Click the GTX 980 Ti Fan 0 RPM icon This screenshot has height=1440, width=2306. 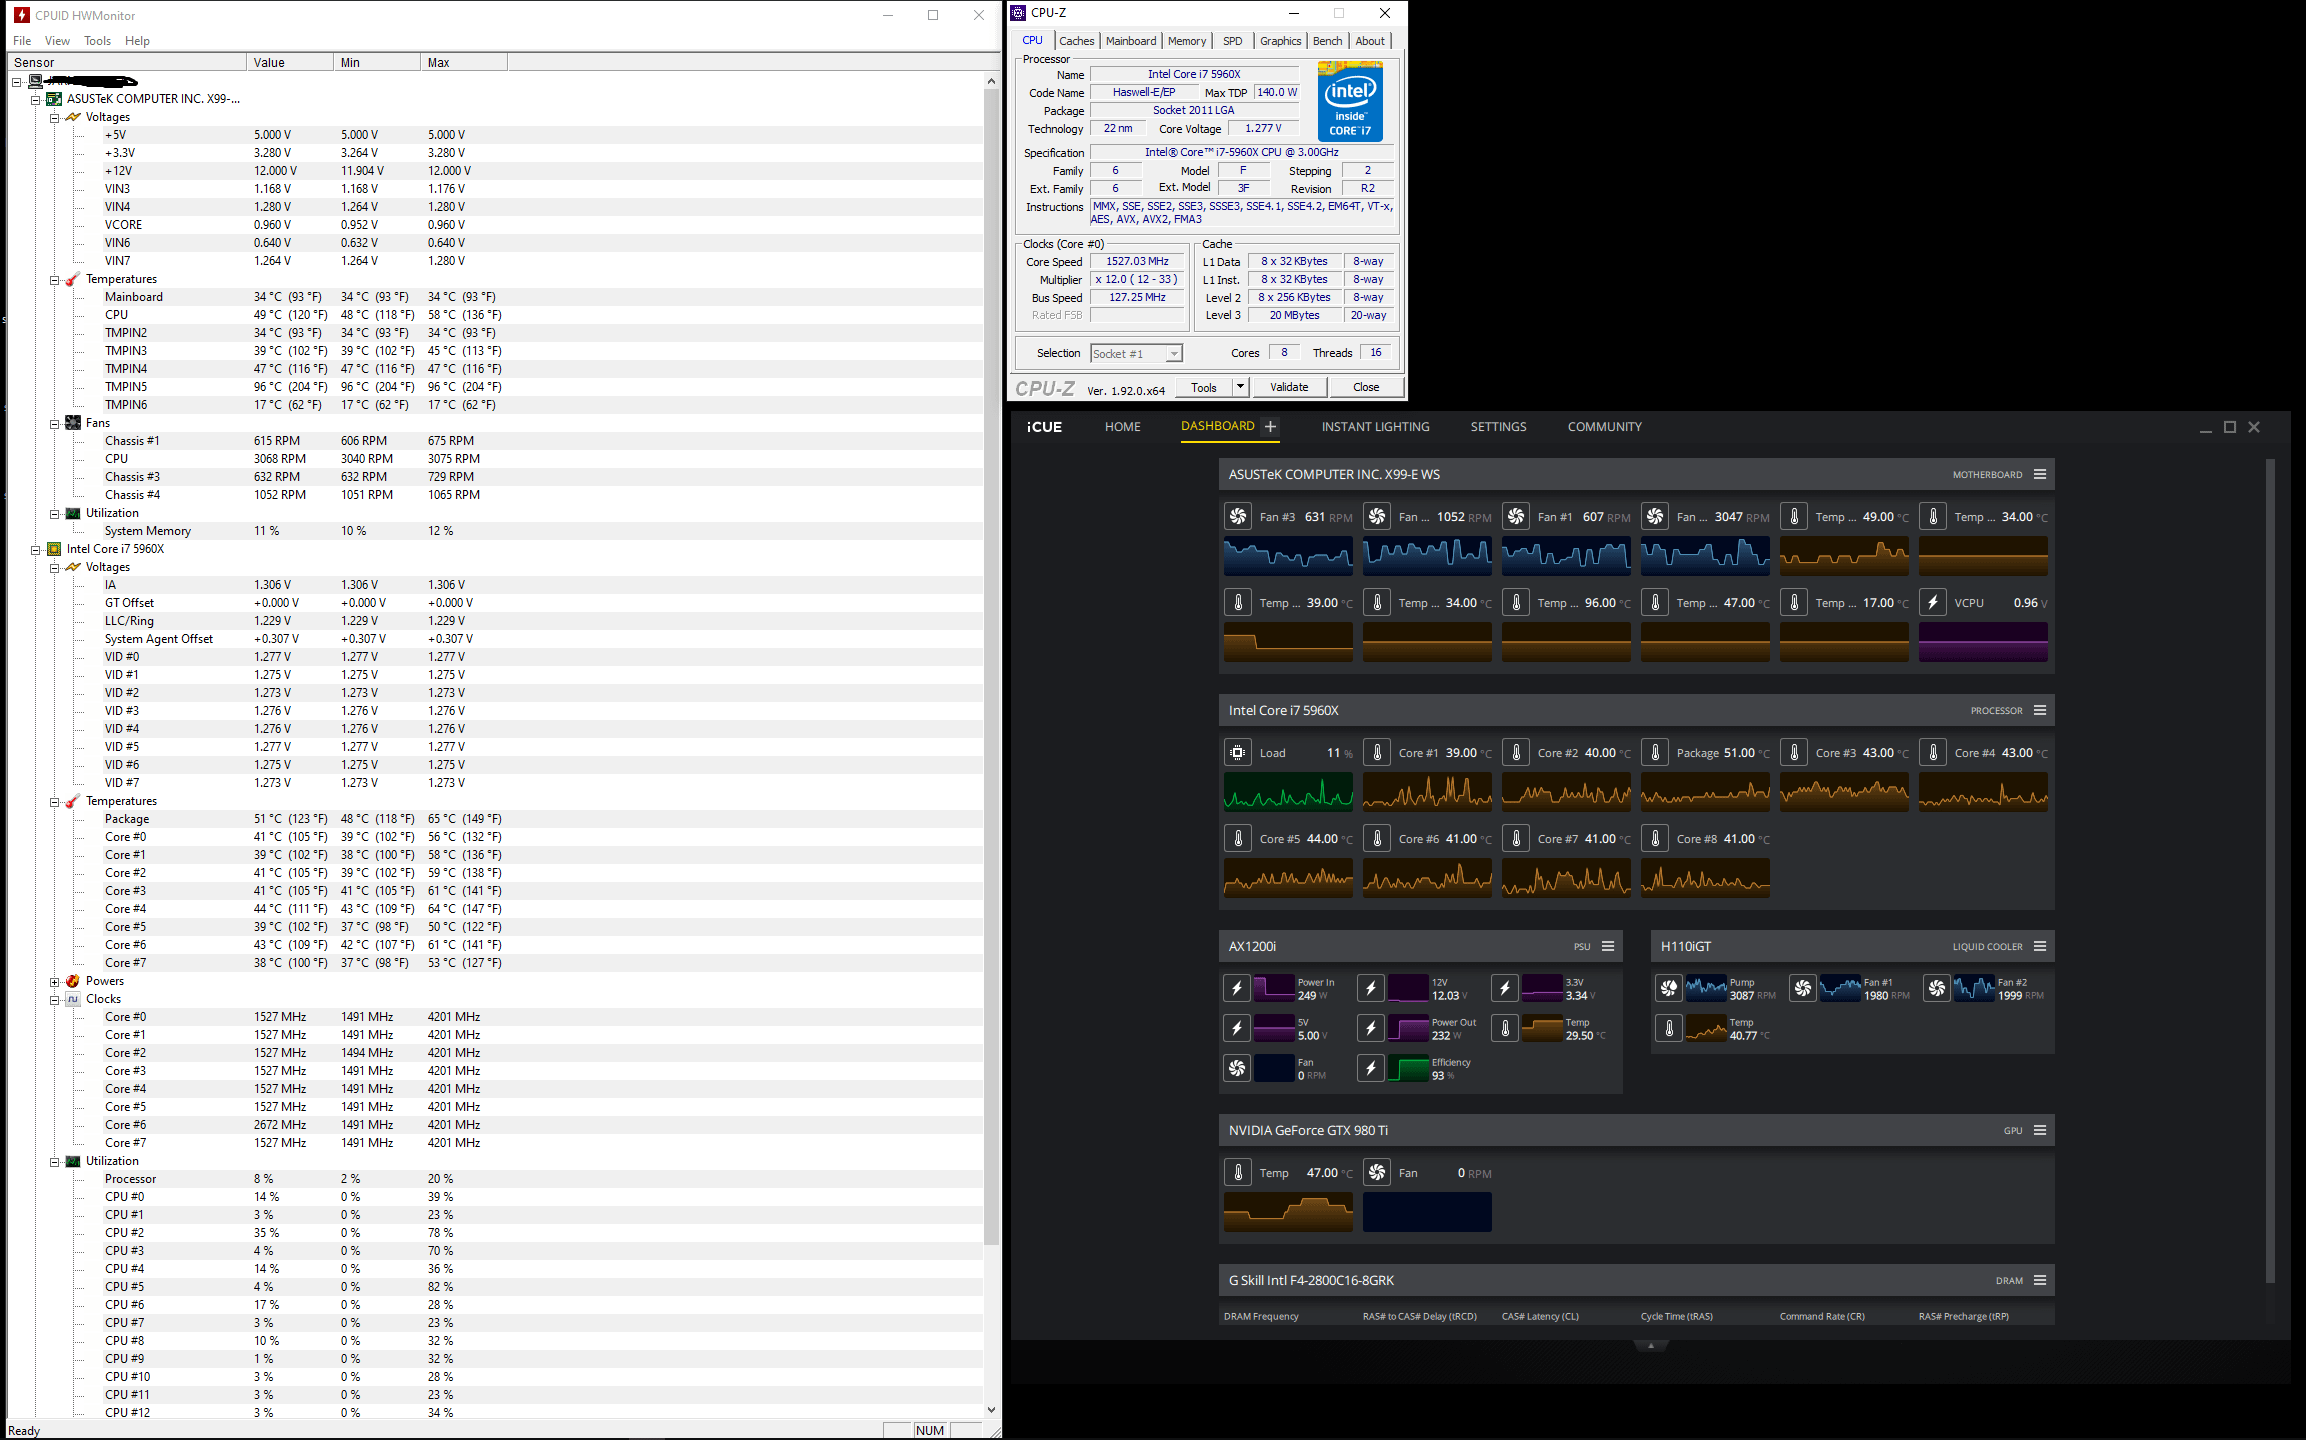pos(1377,1173)
